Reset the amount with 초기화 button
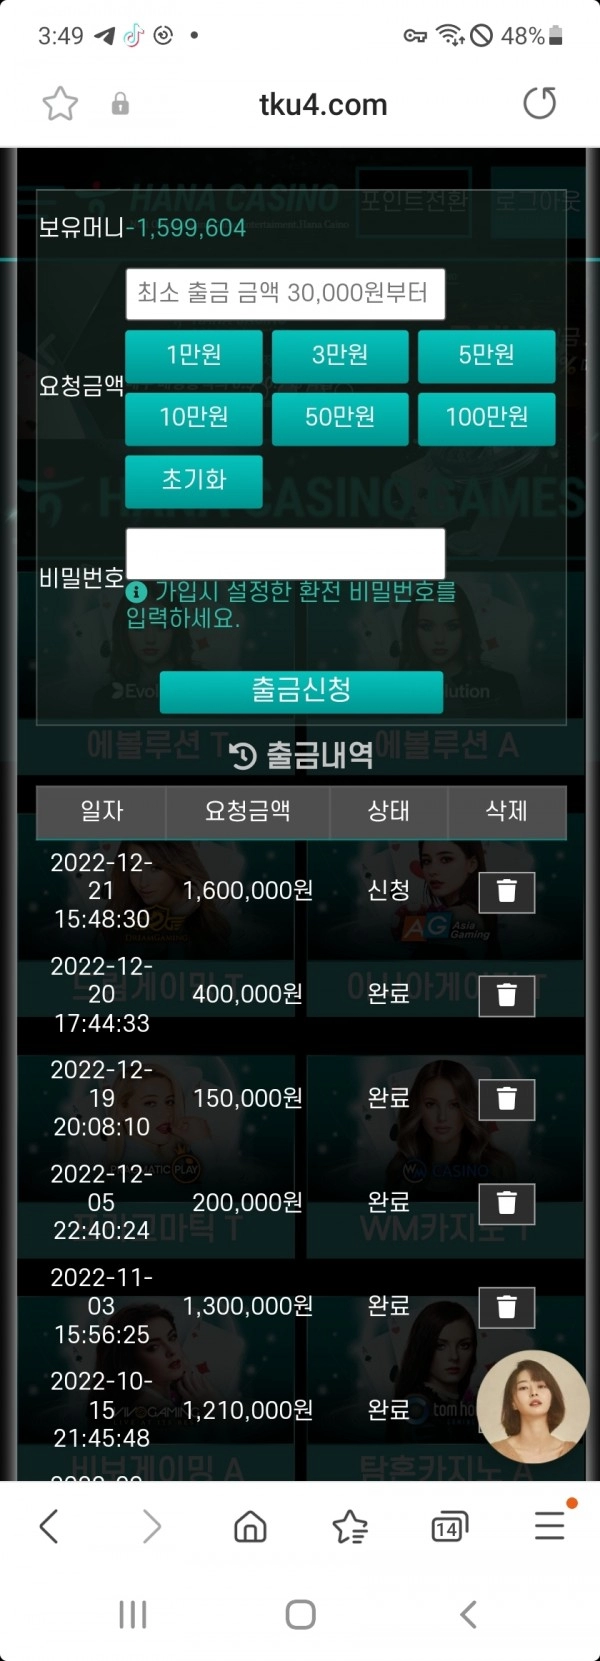Image resolution: width=600 pixels, height=1661 pixels. point(194,481)
